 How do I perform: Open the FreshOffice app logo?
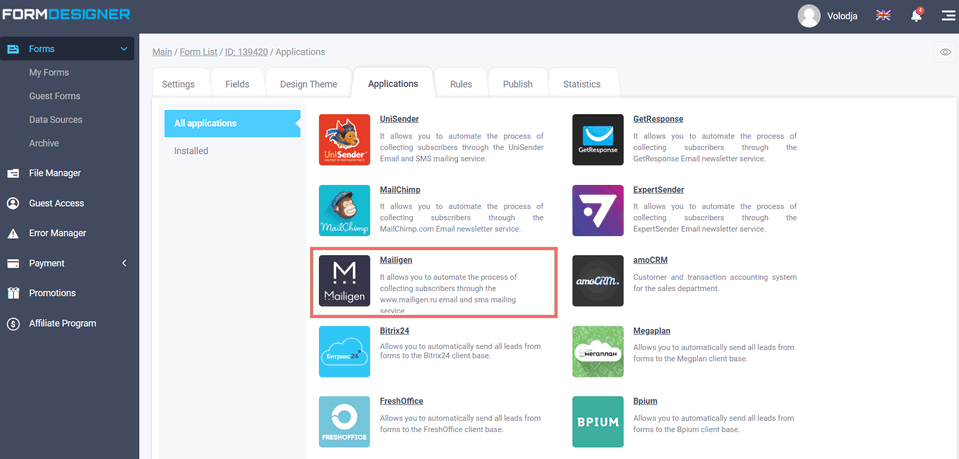[x=344, y=422]
